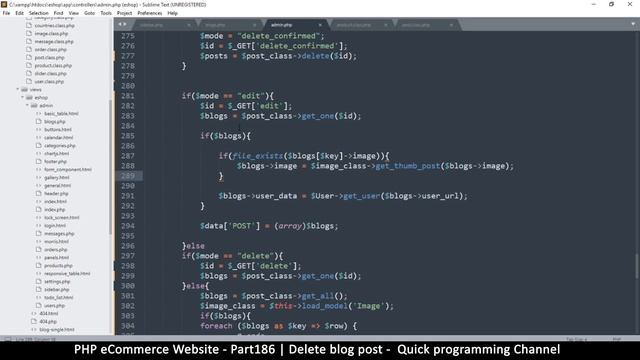Open login.html in the sidebar

click(x=55, y=225)
